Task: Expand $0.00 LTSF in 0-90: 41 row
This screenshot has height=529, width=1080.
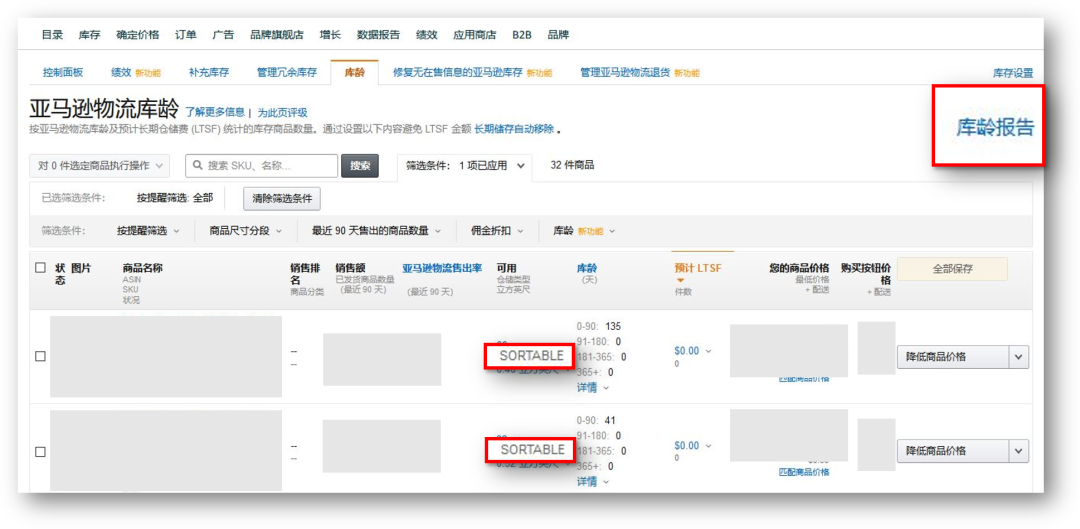Action: pyautogui.click(x=692, y=445)
